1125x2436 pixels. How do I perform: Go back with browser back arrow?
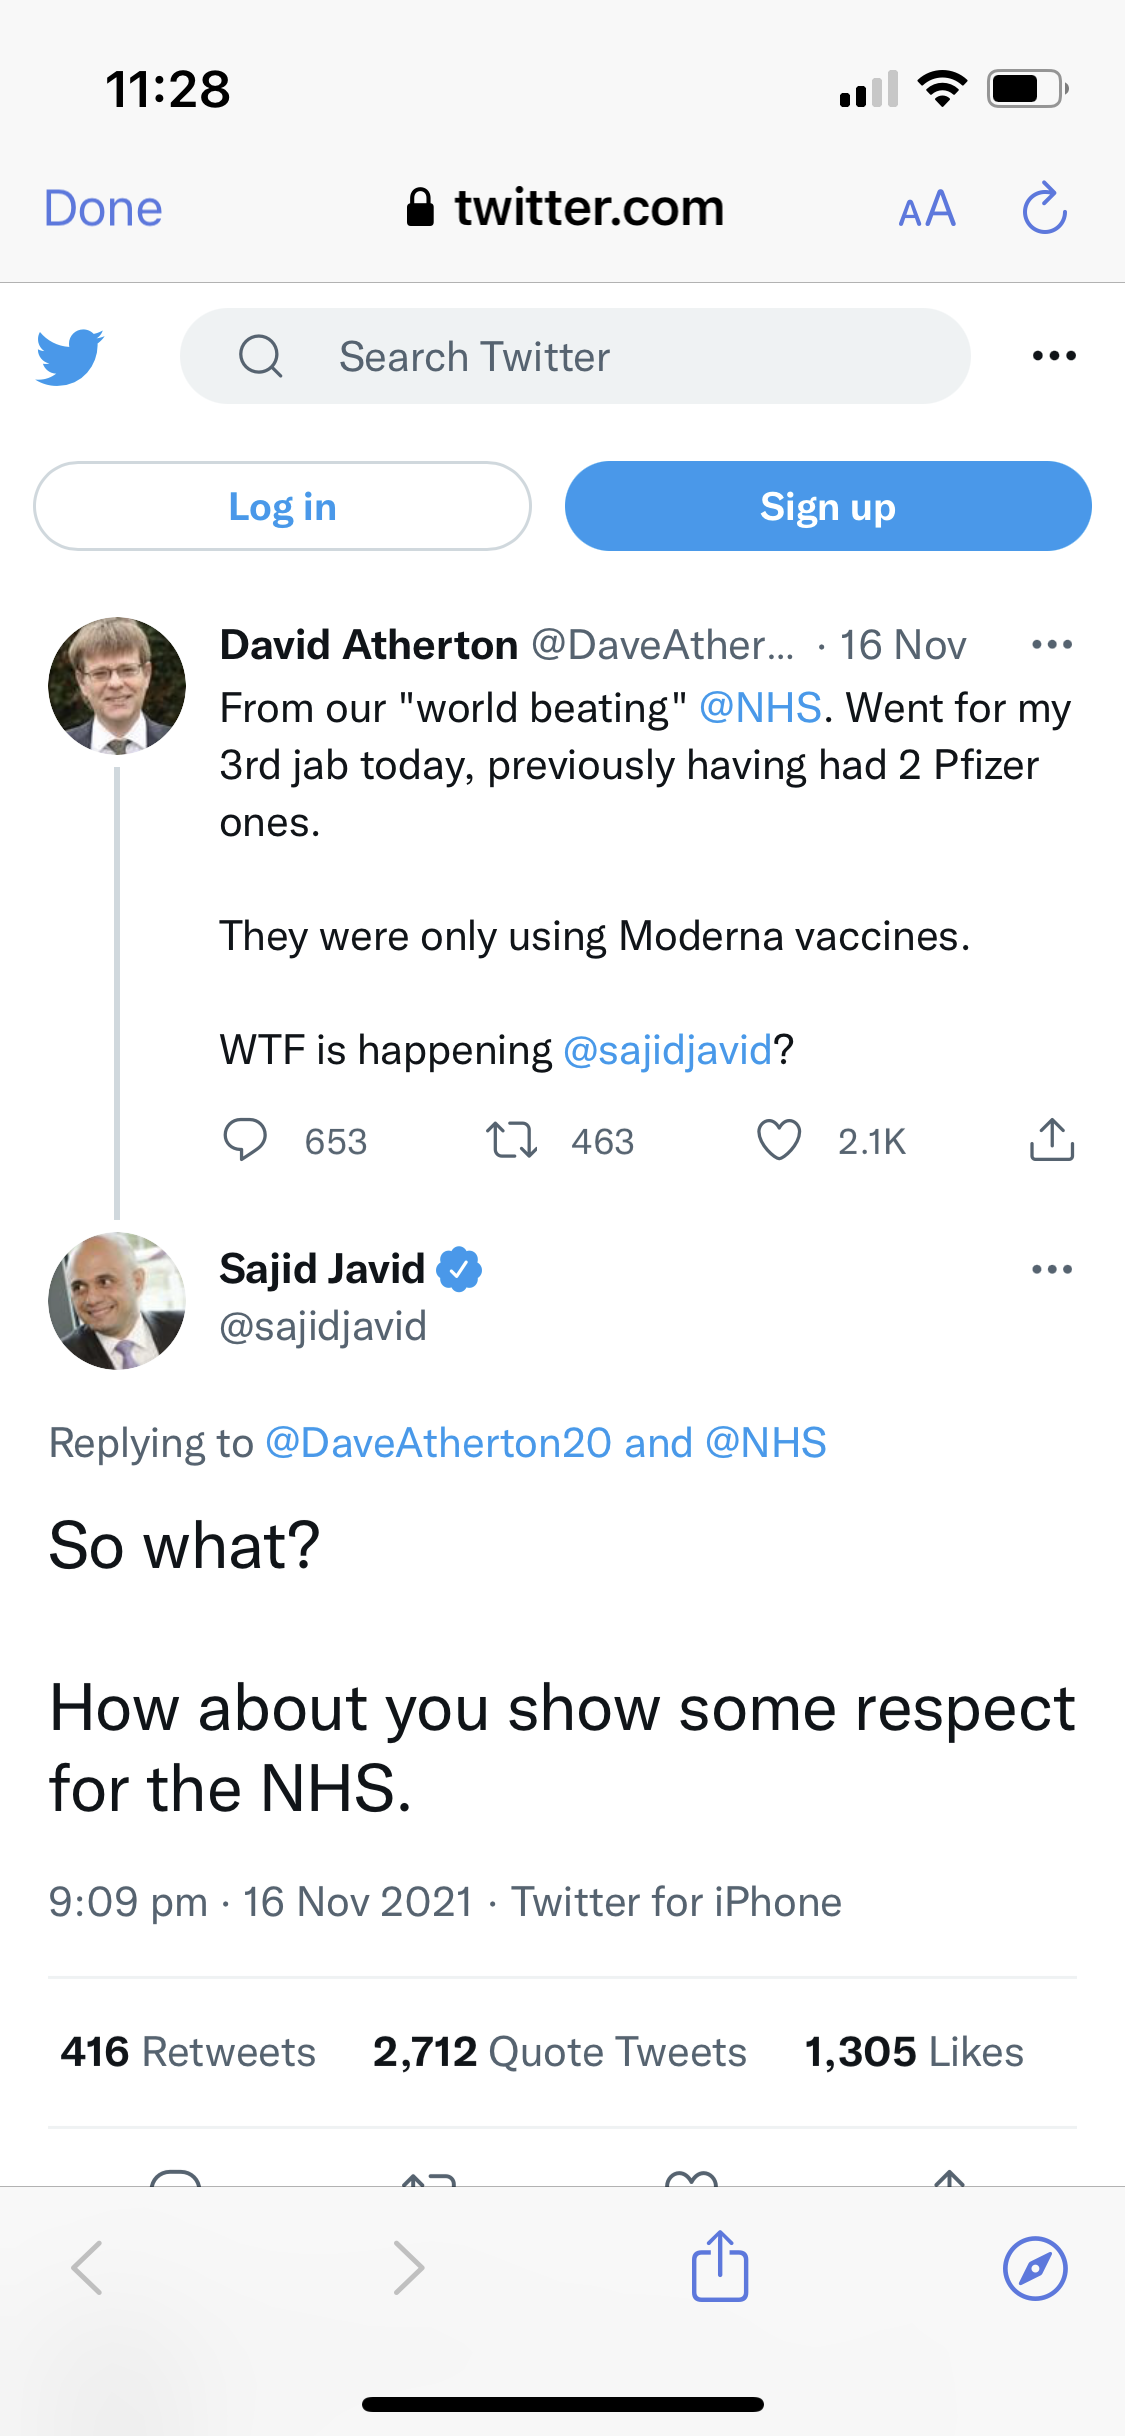click(88, 2268)
